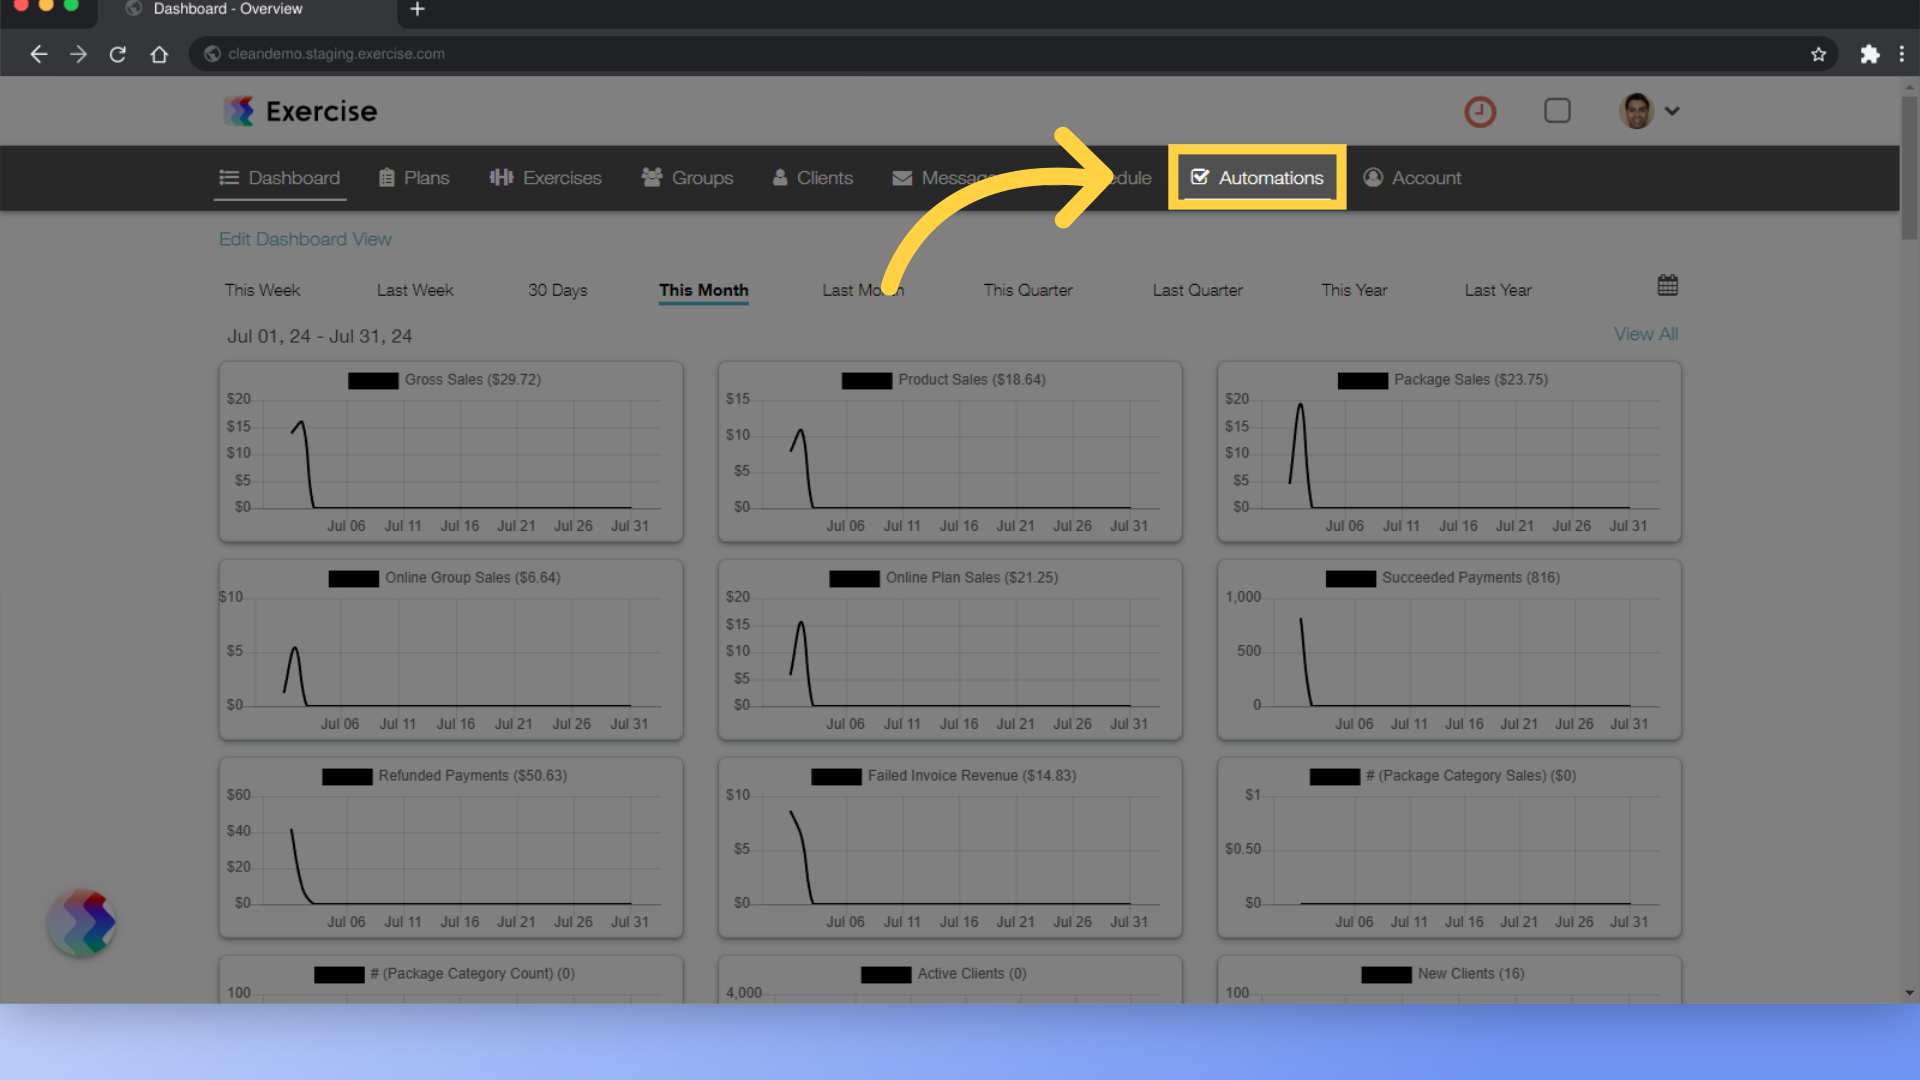Click the View All link
This screenshot has height=1080, width=1920.
pos(1644,334)
